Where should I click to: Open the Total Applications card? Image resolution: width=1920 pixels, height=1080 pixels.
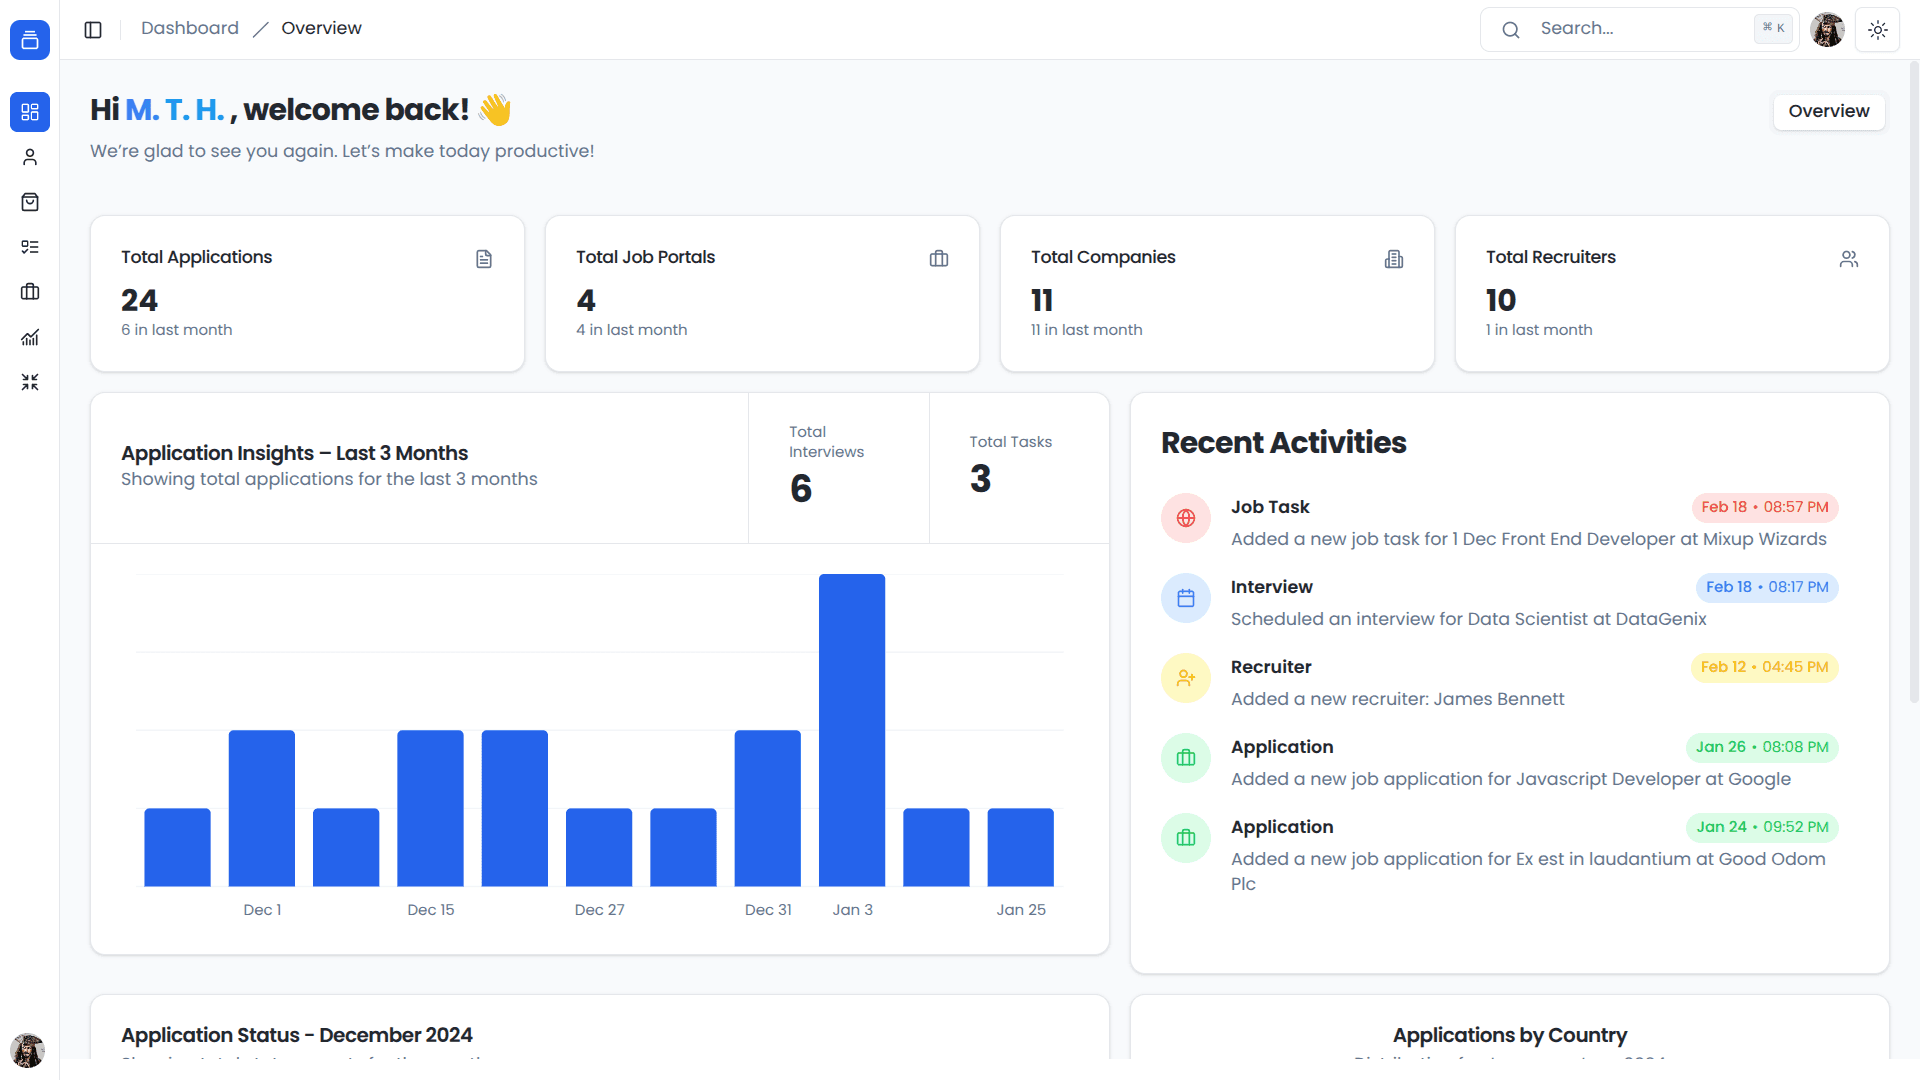307,293
